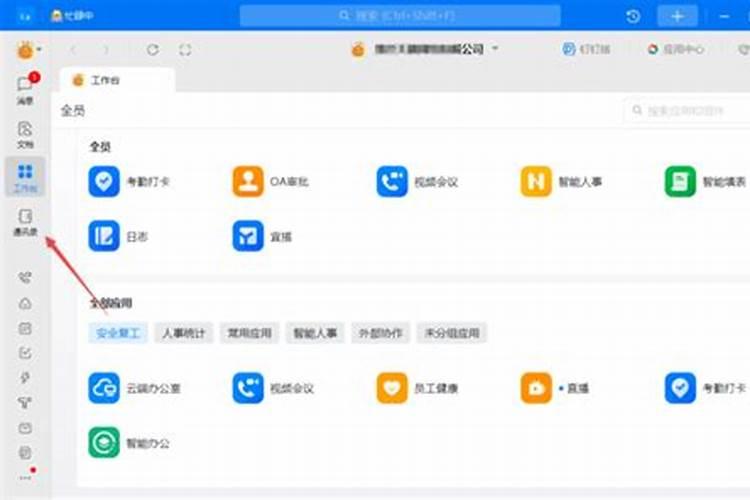Select the 安全复工 category tab
The height and width of the screenshot is (500, 750).
(118, 333)
